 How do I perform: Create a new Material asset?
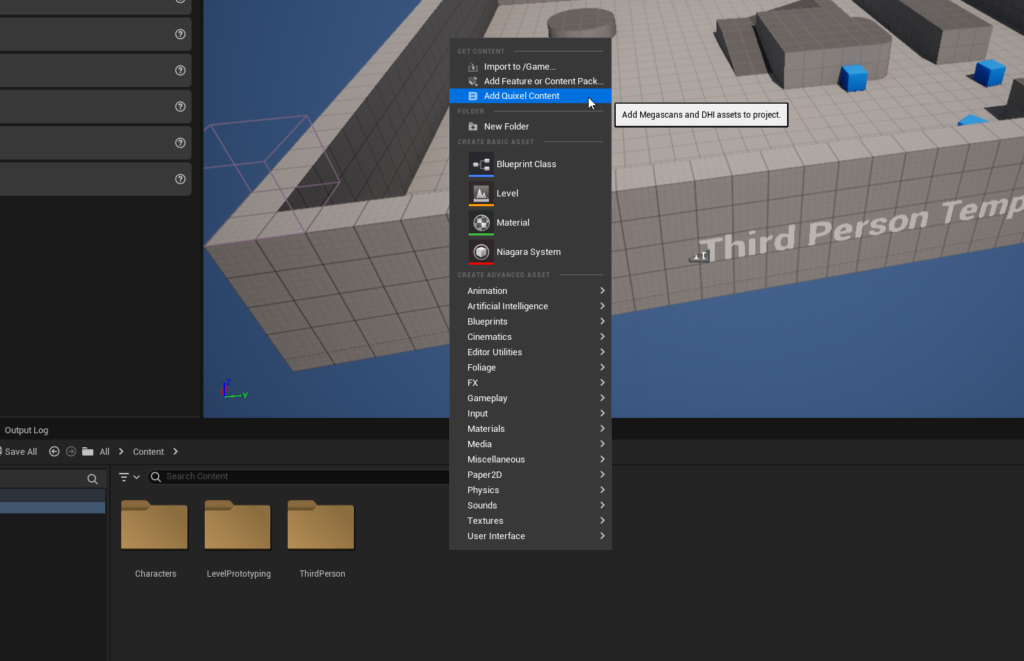click(x=483, y=222)
